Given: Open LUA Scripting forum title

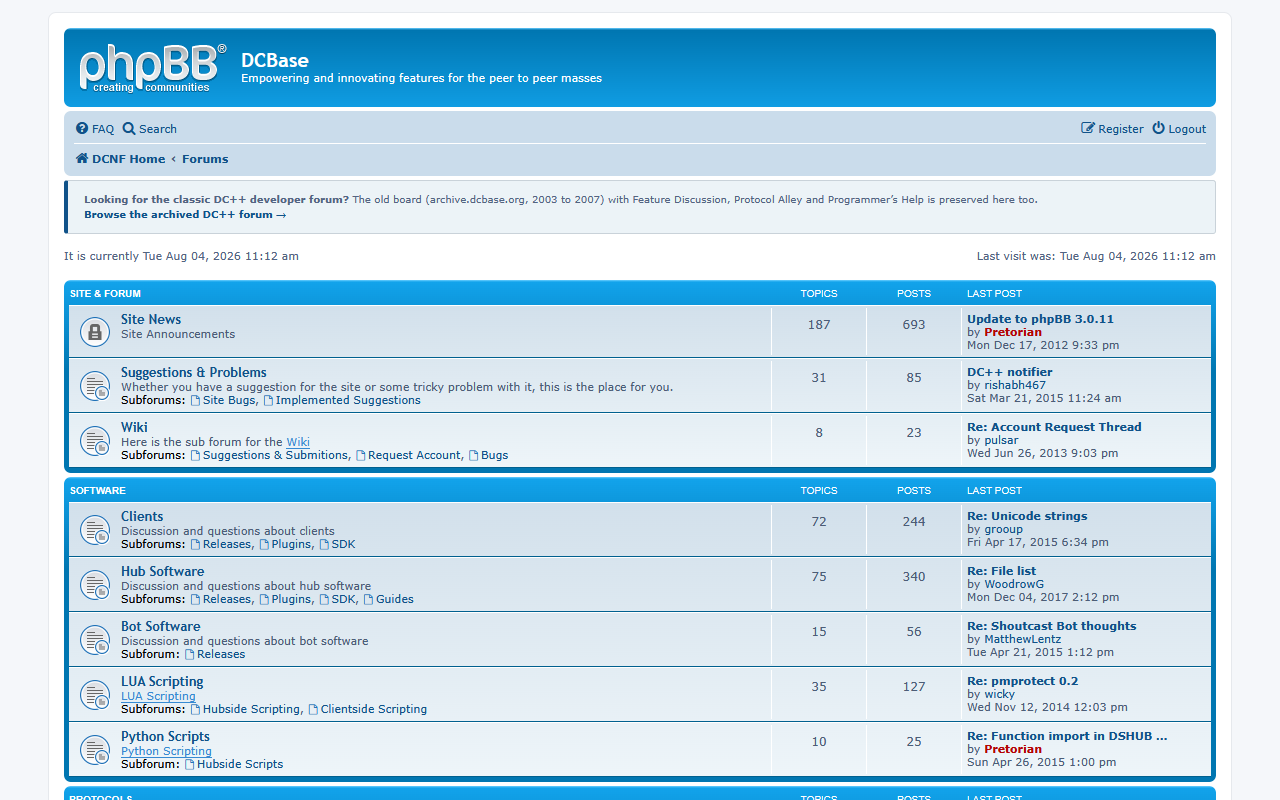Looking at the screenshot, I should tap(162, 681).
